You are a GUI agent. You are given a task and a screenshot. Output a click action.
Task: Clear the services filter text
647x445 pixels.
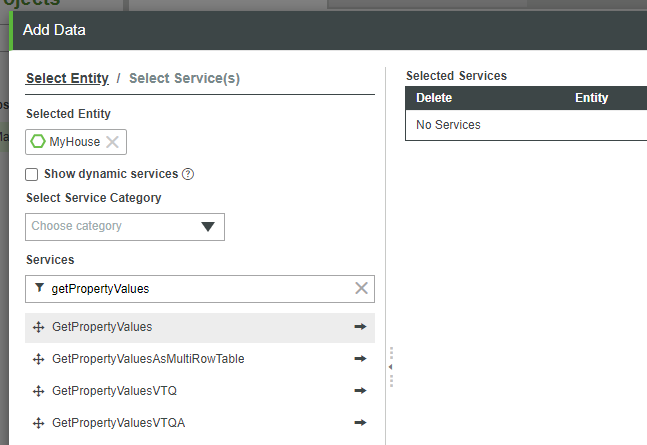click(362, 288)
